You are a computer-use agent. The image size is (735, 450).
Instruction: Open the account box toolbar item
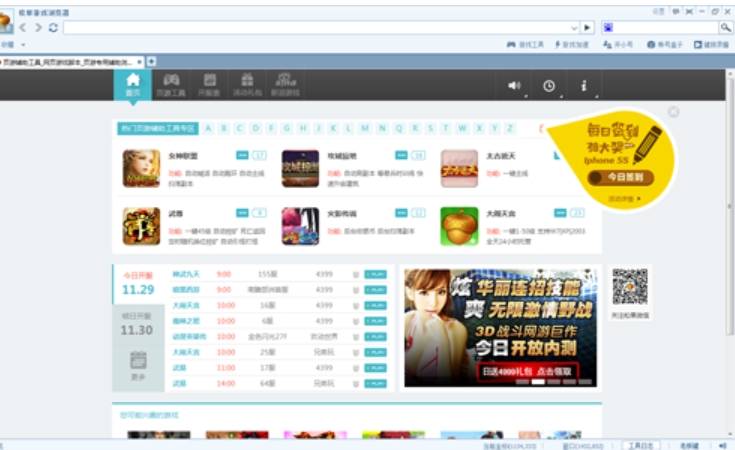point(665,45)
